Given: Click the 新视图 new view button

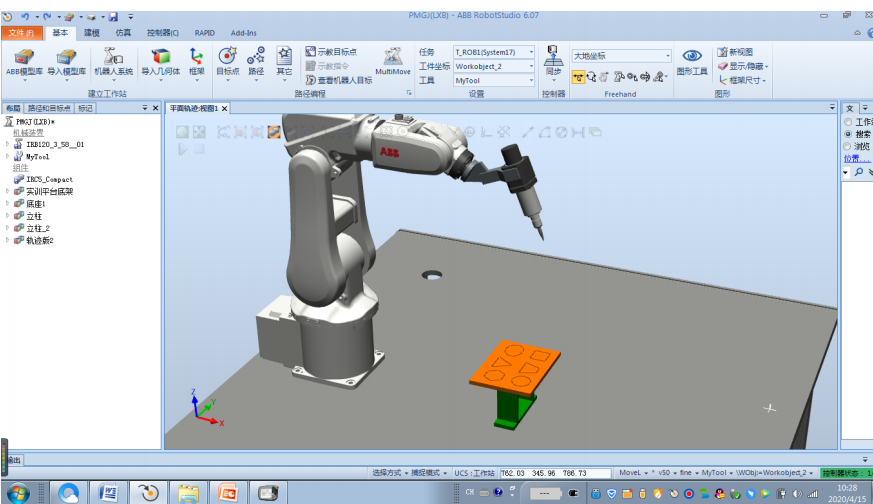Looking at the screenshot, I should tap(735, 52).
